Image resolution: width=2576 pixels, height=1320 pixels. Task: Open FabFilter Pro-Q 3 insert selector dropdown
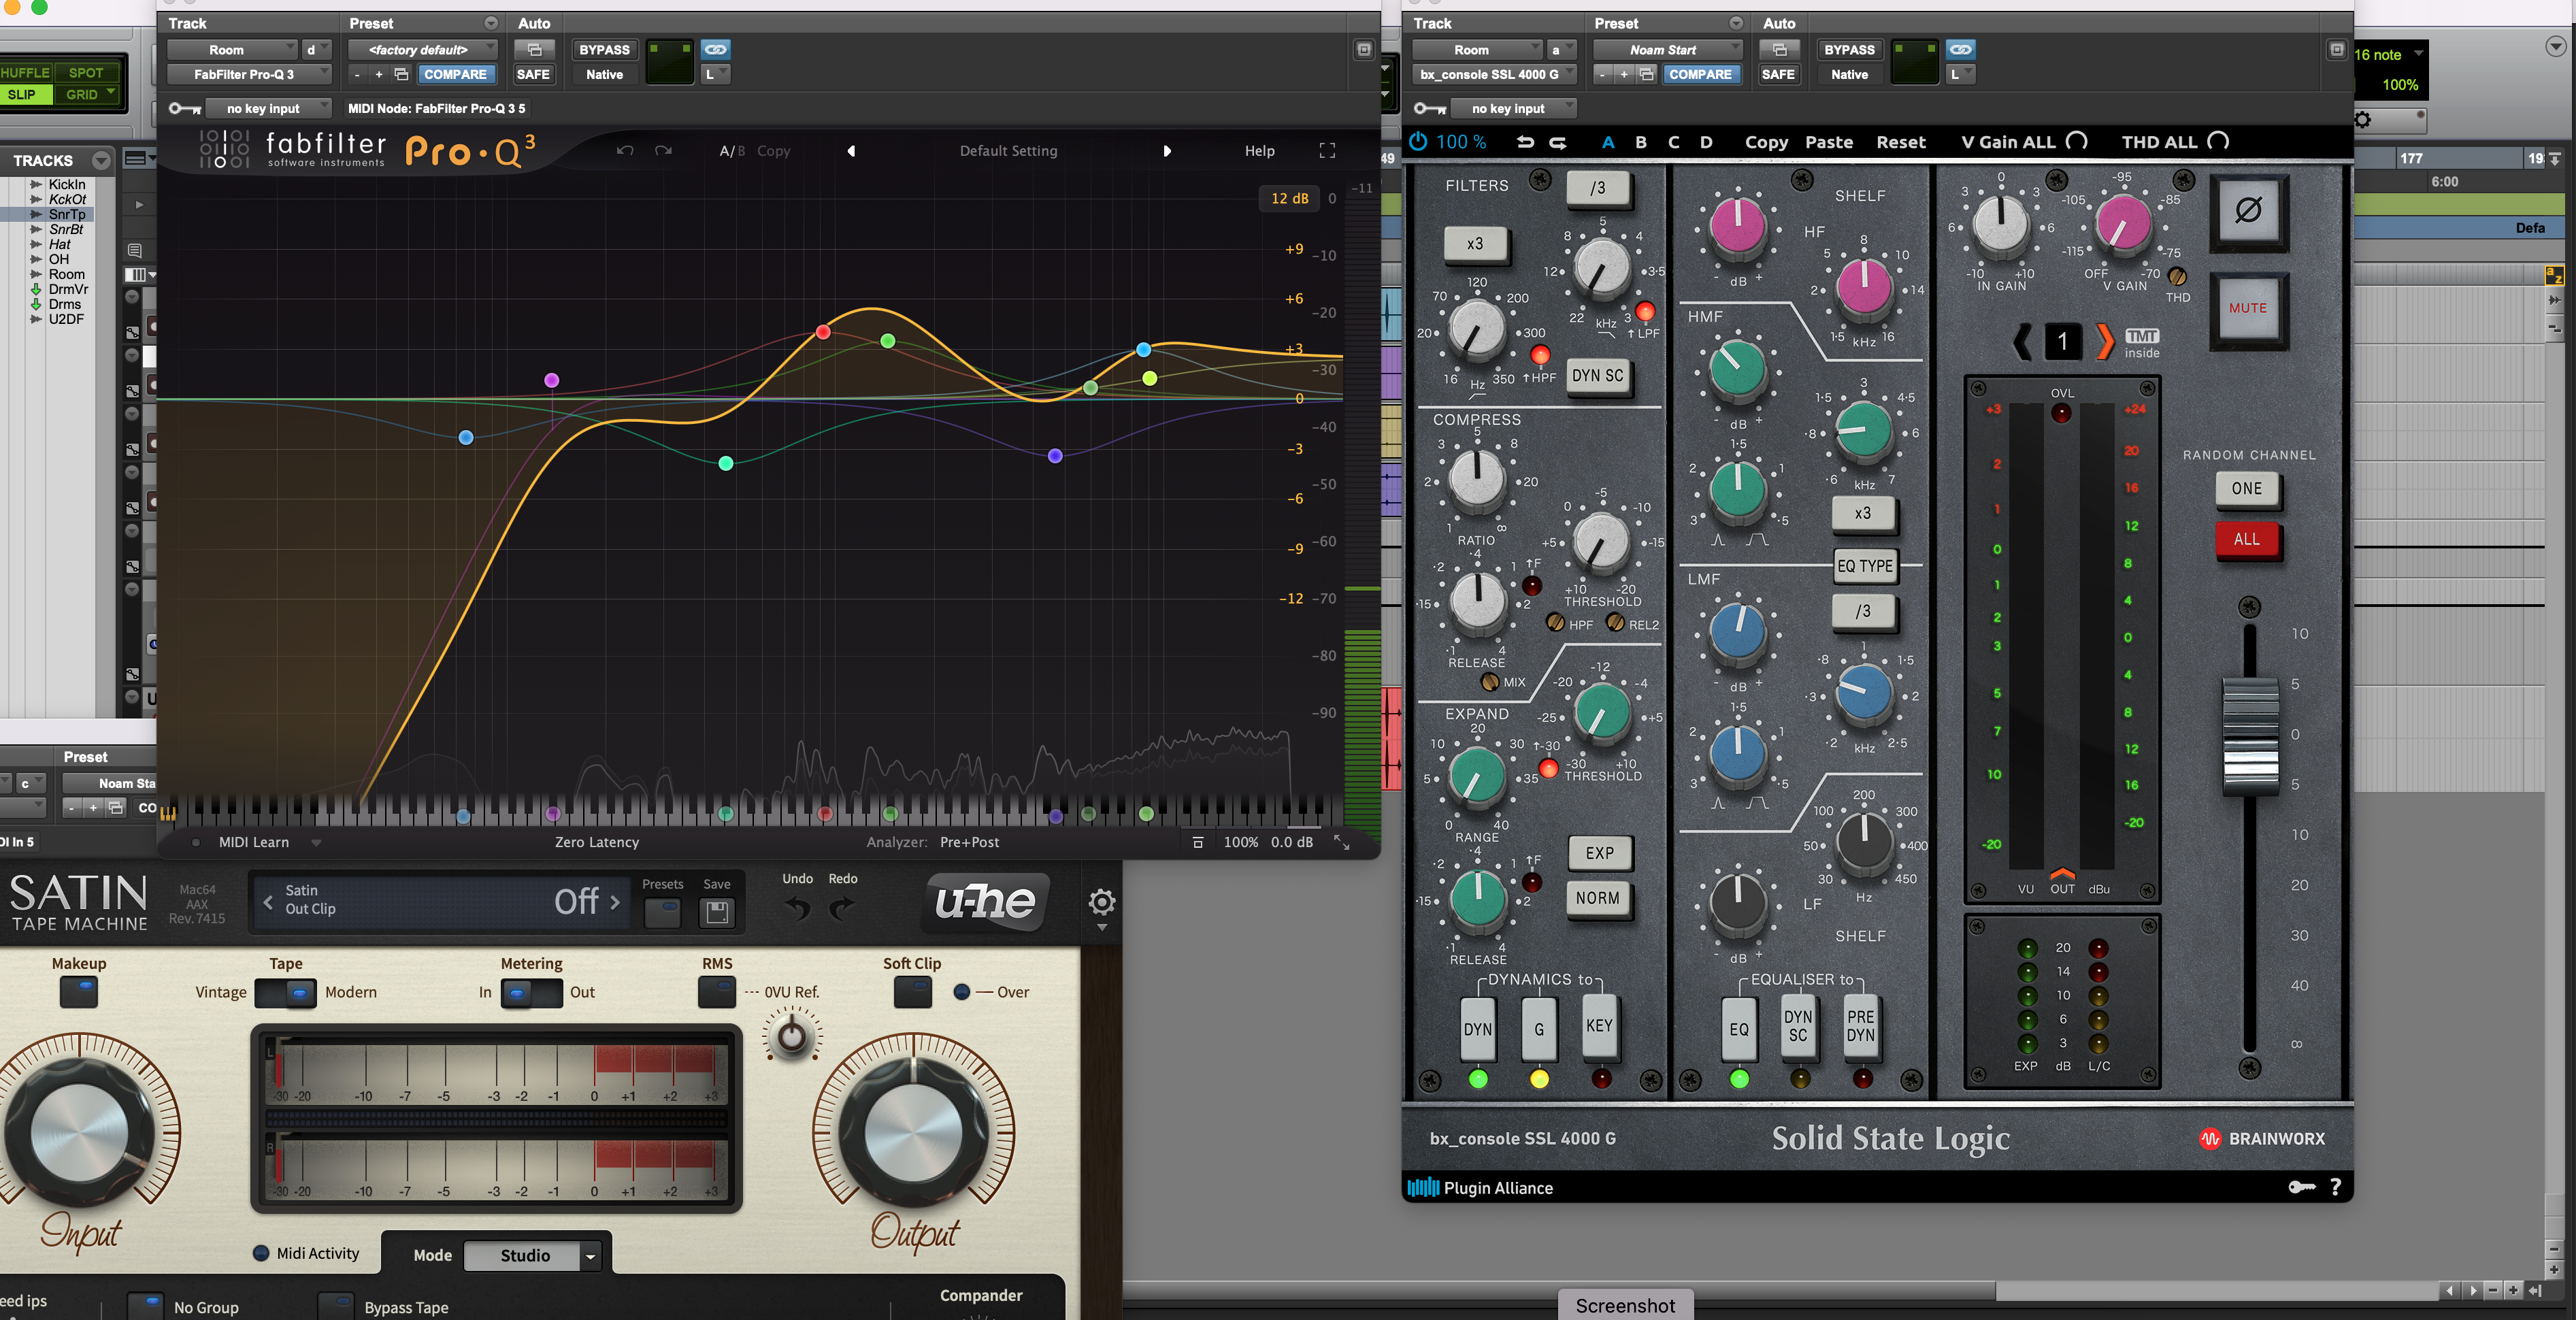(249, 74)
